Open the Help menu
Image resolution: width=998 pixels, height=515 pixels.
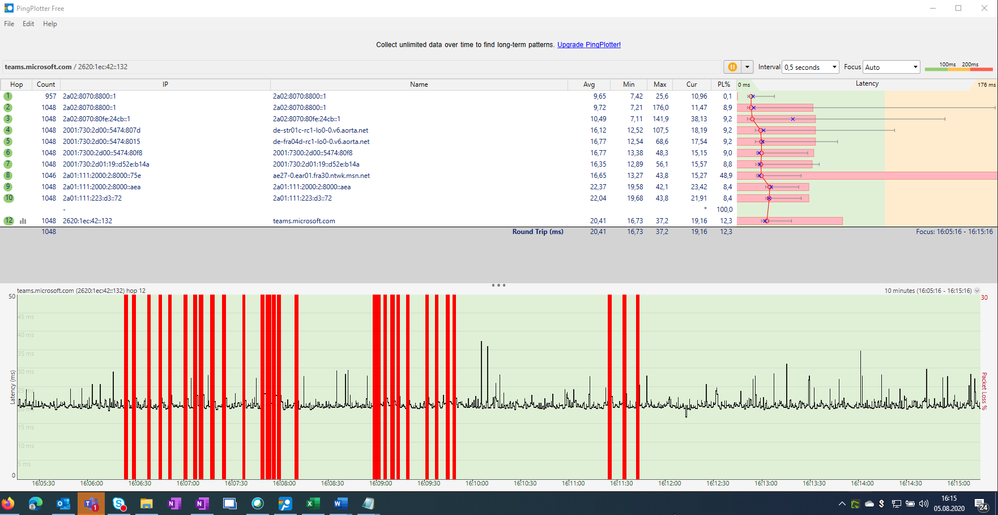tap(50, 23)
